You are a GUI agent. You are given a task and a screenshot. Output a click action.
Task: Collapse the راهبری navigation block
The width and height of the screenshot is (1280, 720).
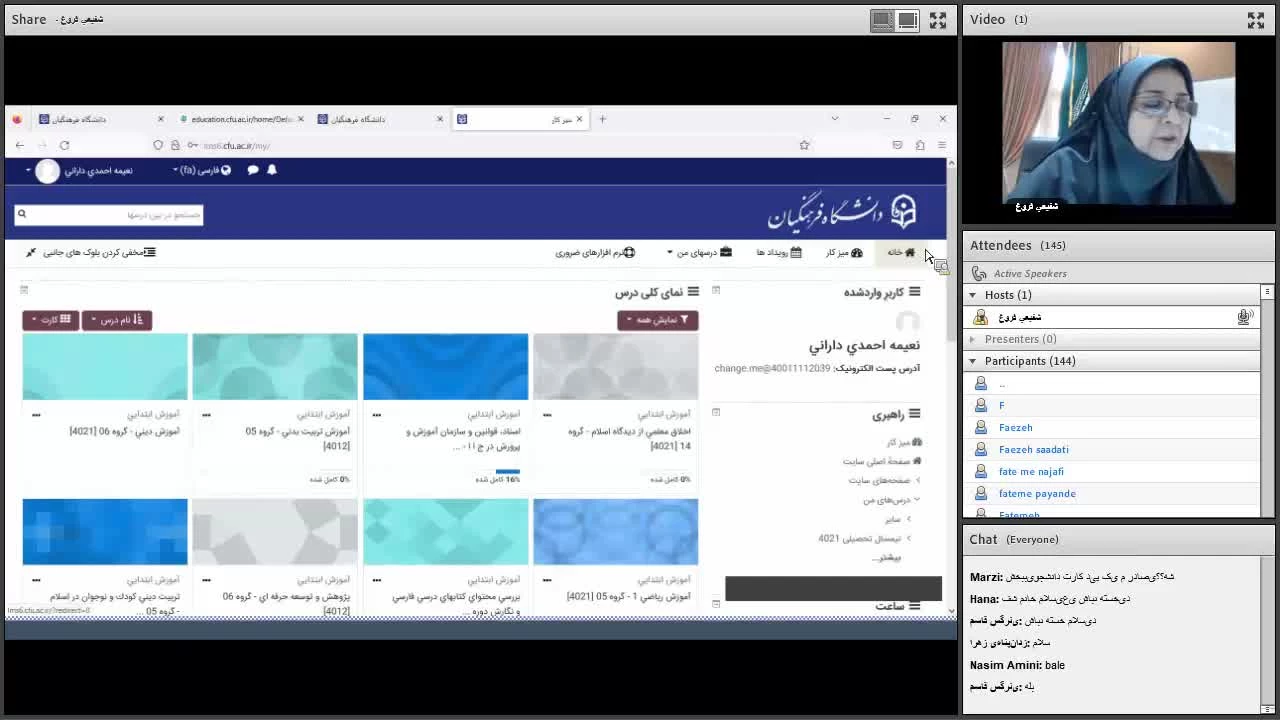click(716, 412)
